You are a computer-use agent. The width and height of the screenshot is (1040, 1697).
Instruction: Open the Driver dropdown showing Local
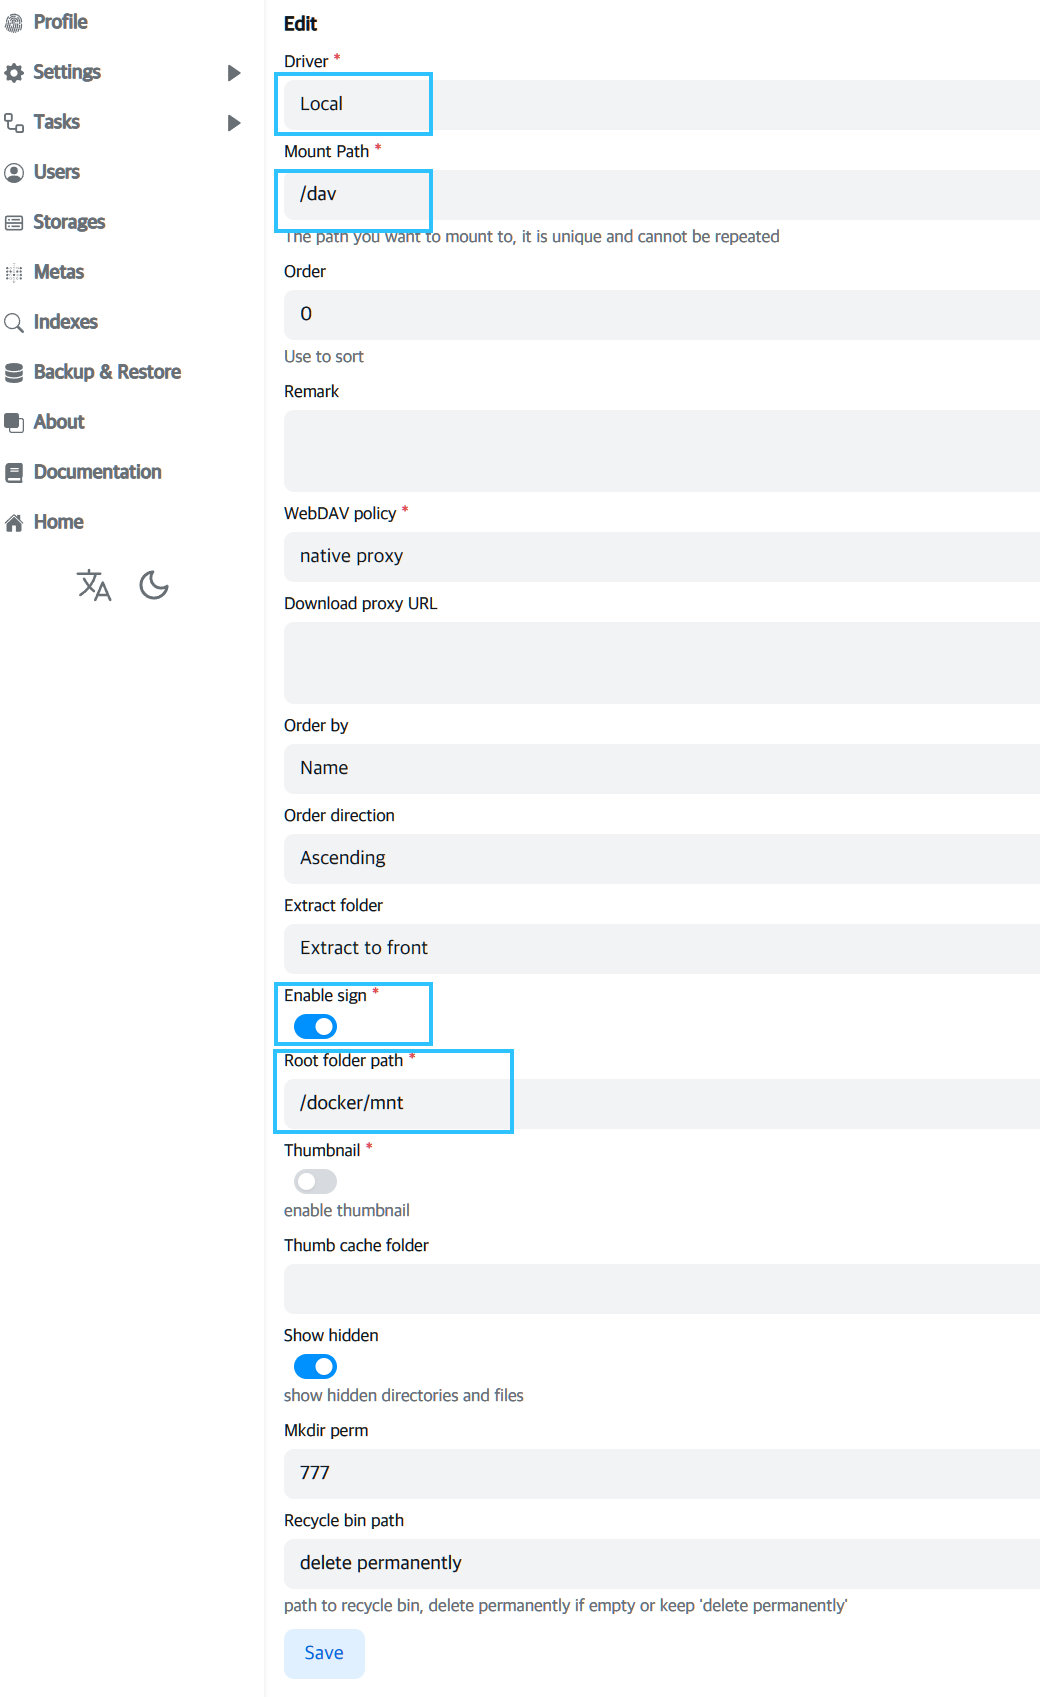click(662, 104)
